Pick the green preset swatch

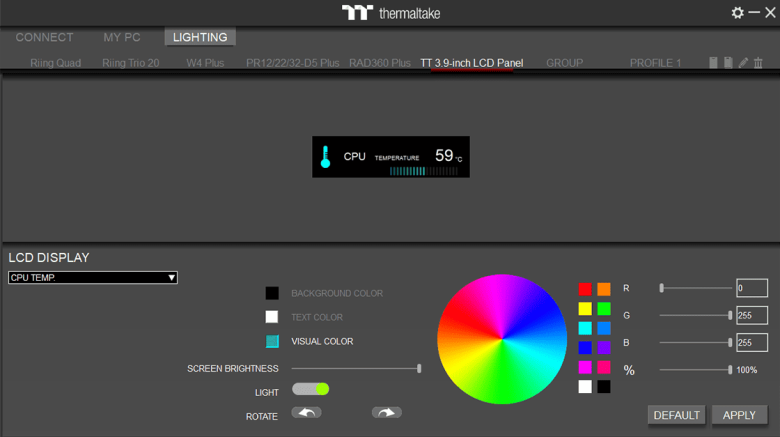click(604, 309)
